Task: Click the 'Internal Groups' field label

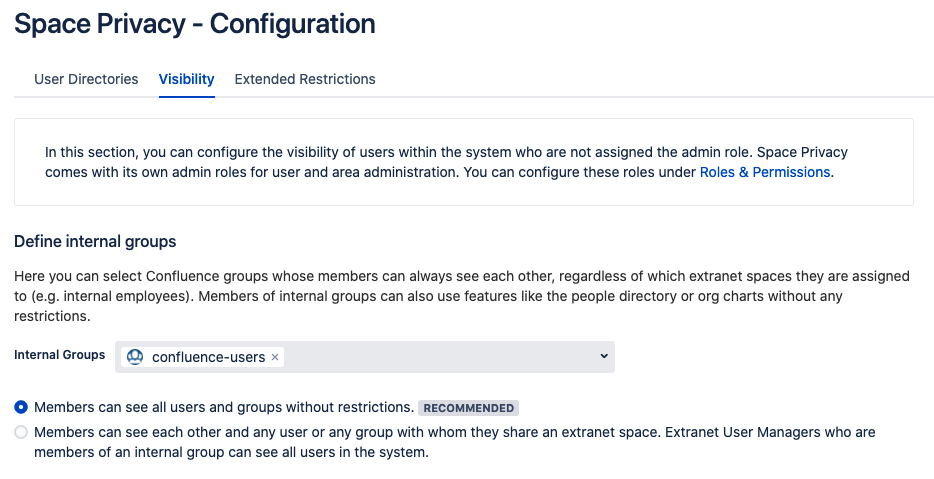Action: (59, 355)
